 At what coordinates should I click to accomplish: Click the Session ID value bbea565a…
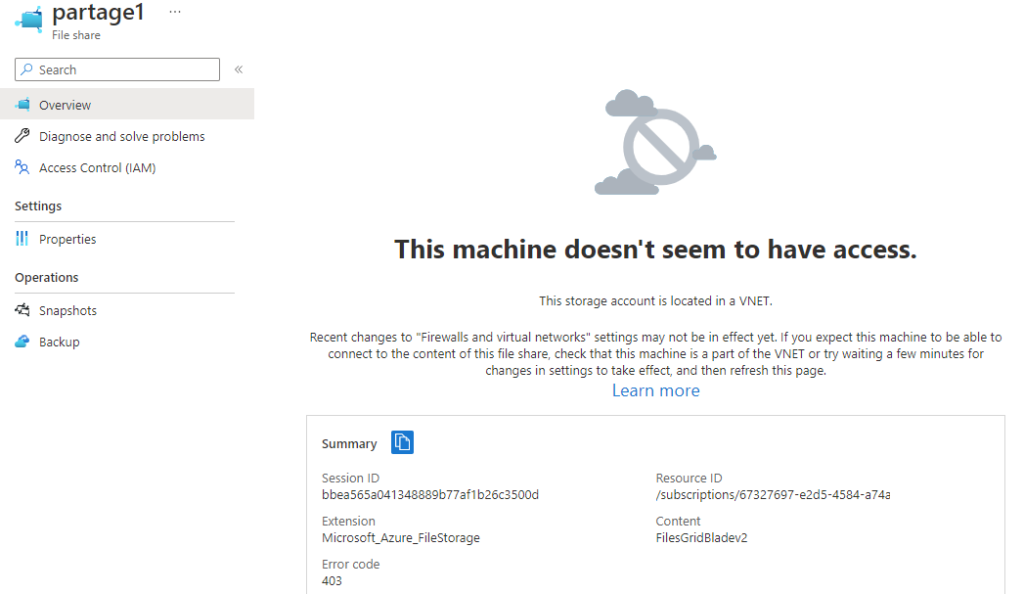tap(430, 495)
